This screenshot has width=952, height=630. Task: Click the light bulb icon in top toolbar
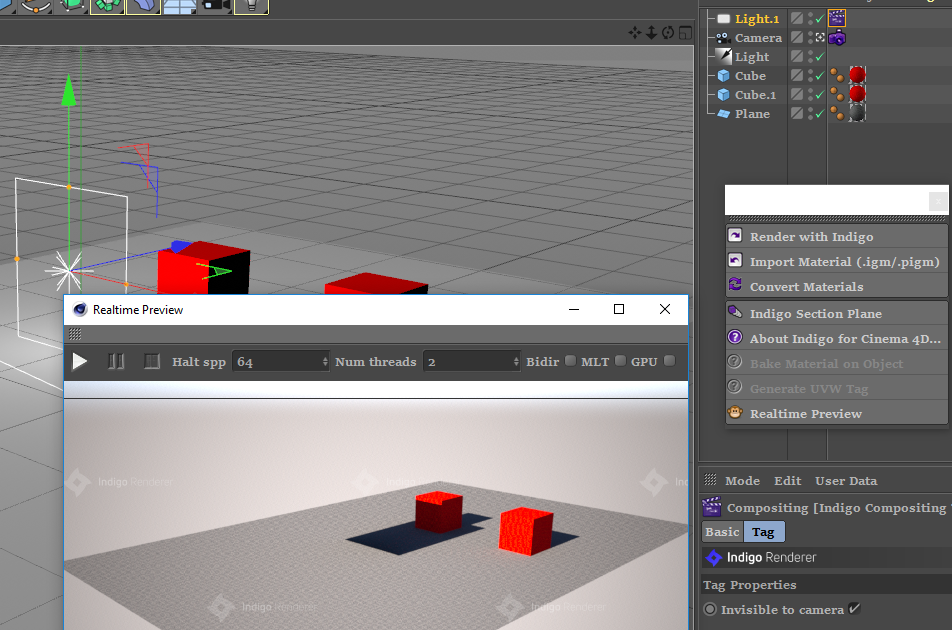pos(251,6)
